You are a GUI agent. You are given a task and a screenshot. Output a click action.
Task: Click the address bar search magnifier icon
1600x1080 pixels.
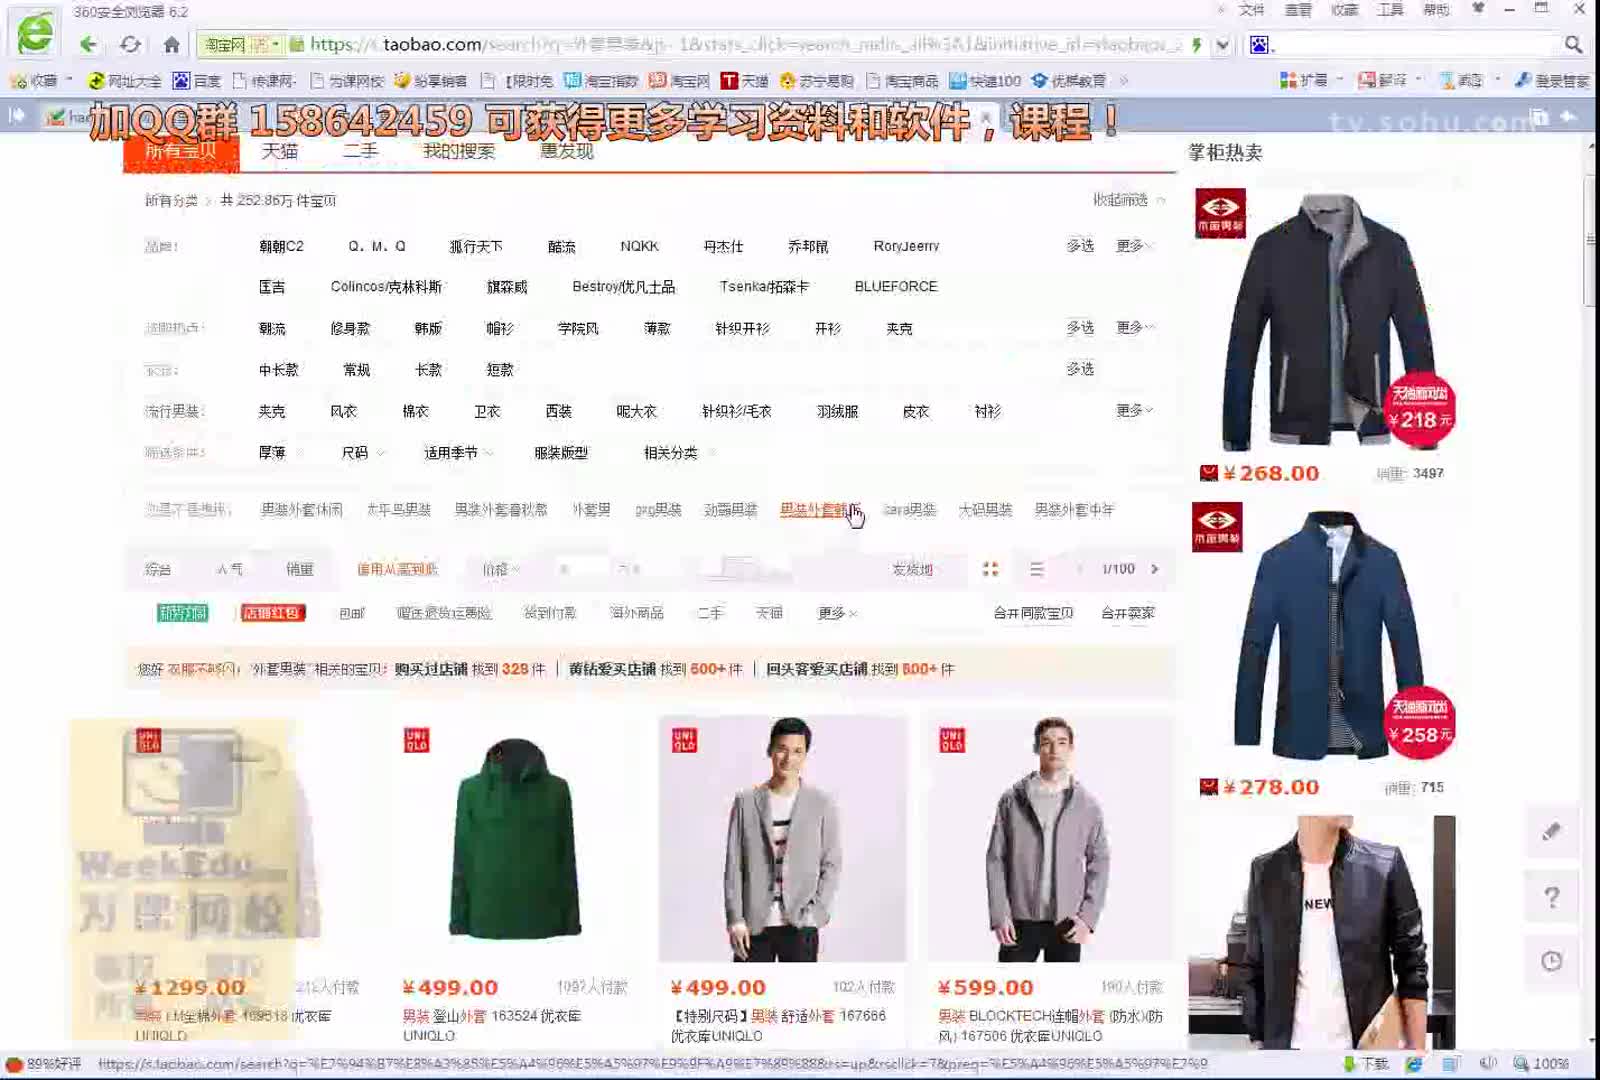click(1573, 44)
